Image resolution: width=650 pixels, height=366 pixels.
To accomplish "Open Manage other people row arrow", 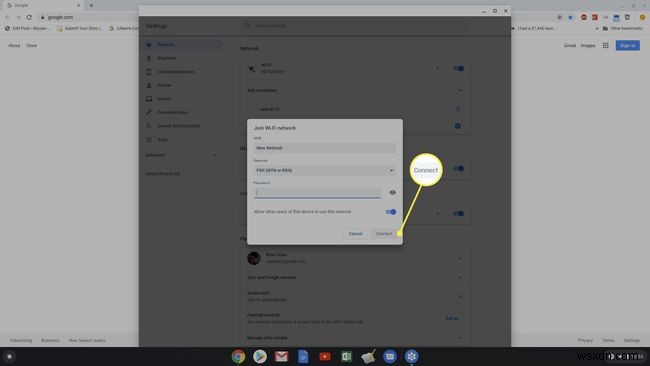I will (460, 338).
